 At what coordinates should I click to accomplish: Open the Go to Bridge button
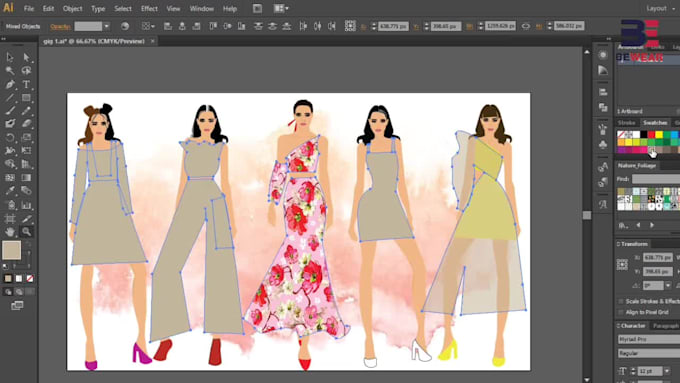[257, 8]
